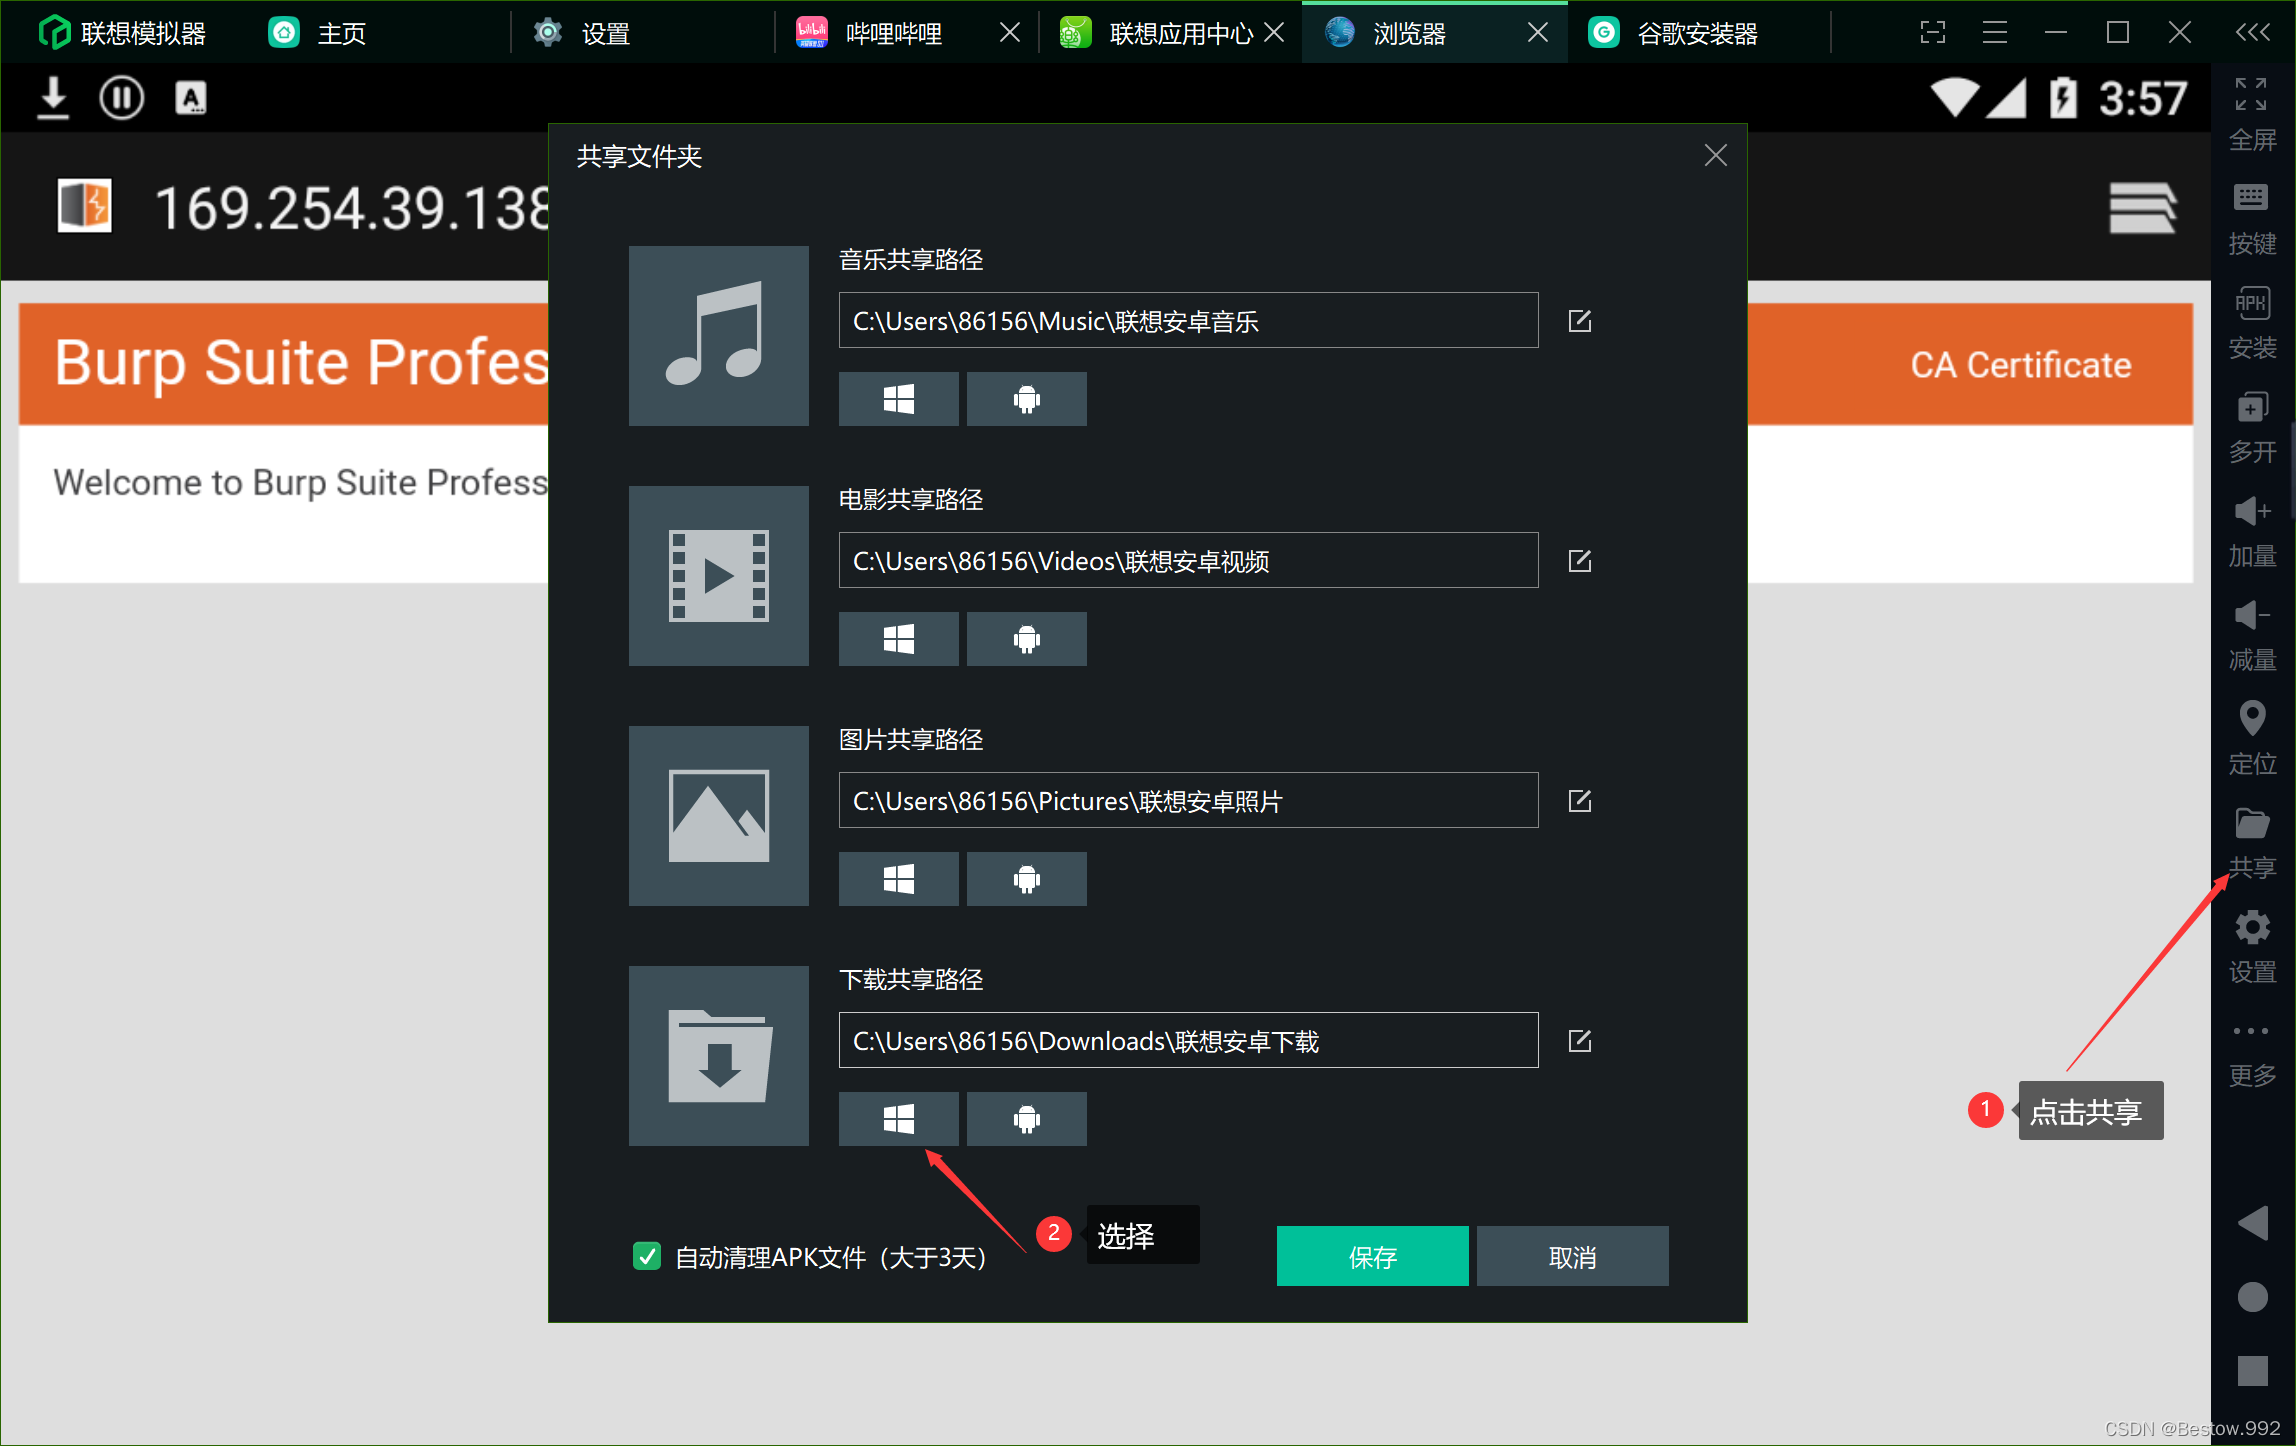Click the download folder thumbnail

pos(718,1056)
